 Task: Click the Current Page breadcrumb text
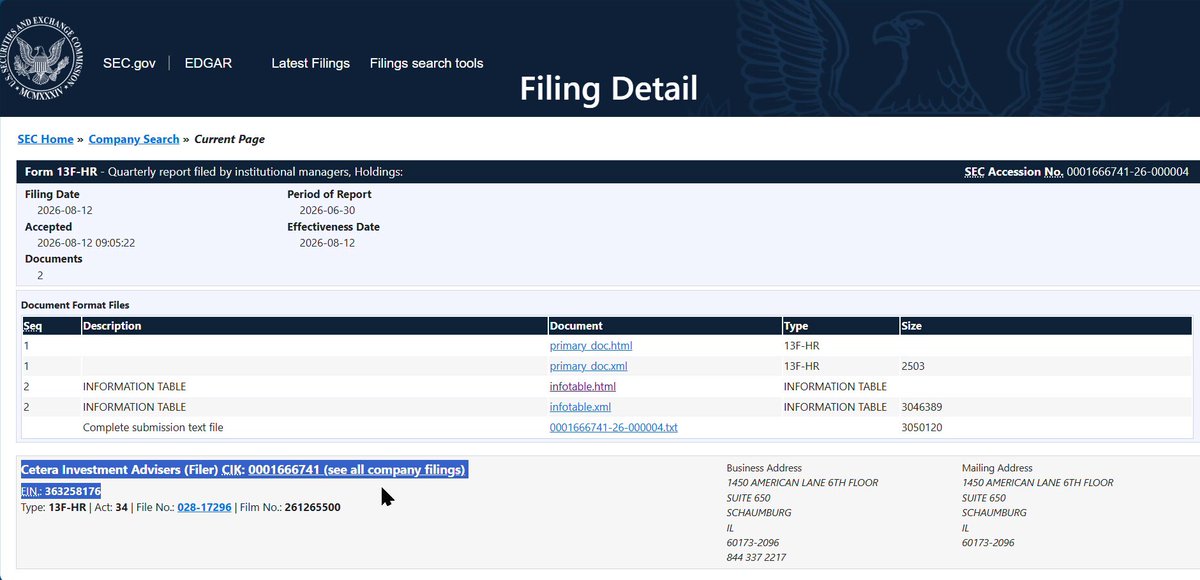(x=229, y=139)
